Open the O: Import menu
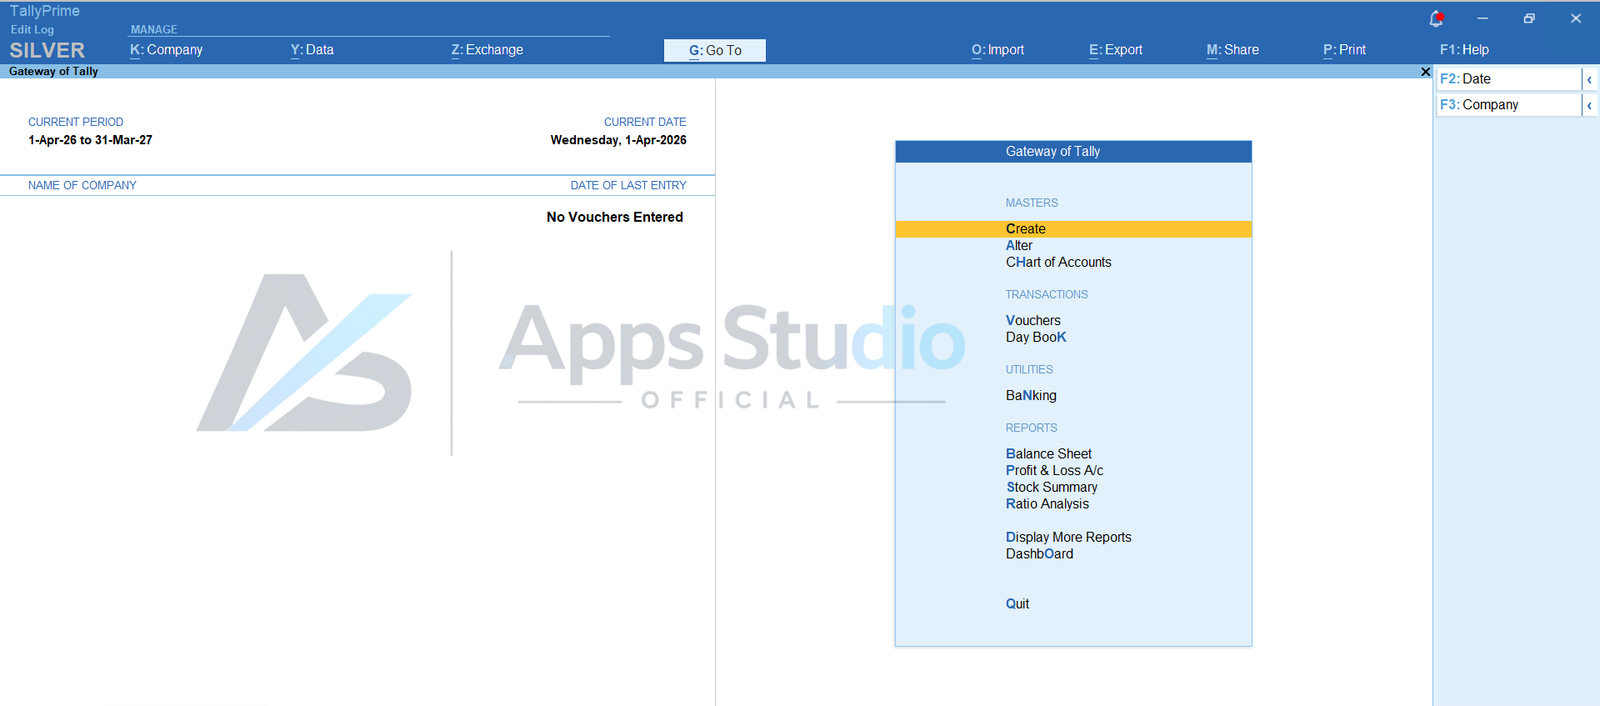The height and width of the screenshot is (706, 1600). [998, 50]
